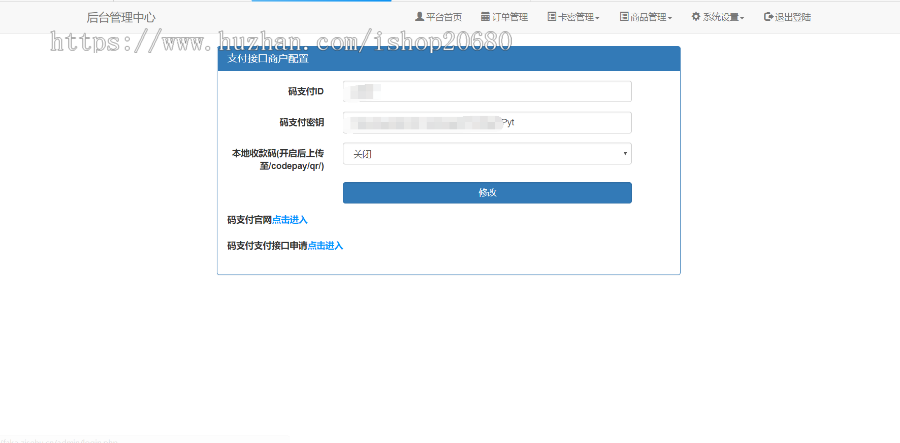Click the list icon beside 商品管理
Viewport: 900px width, 443px height.
click(624, 17)
